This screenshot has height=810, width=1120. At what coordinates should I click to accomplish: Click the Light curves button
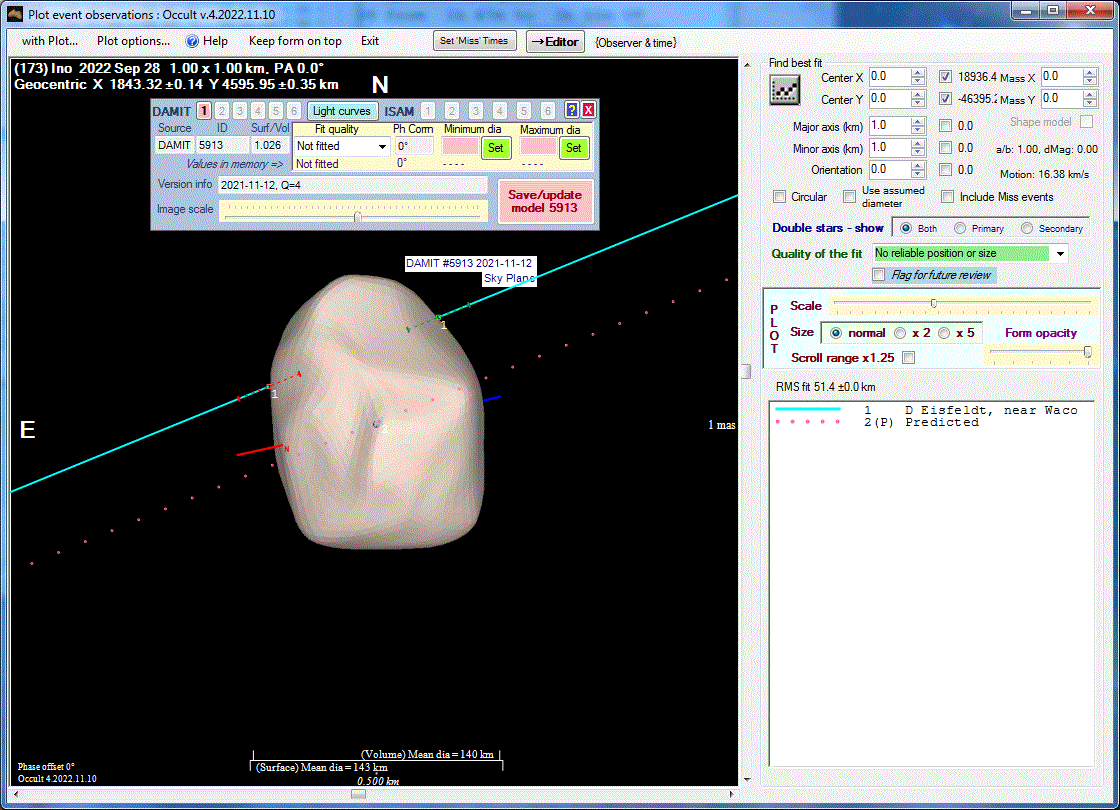(x=341, y=111)
